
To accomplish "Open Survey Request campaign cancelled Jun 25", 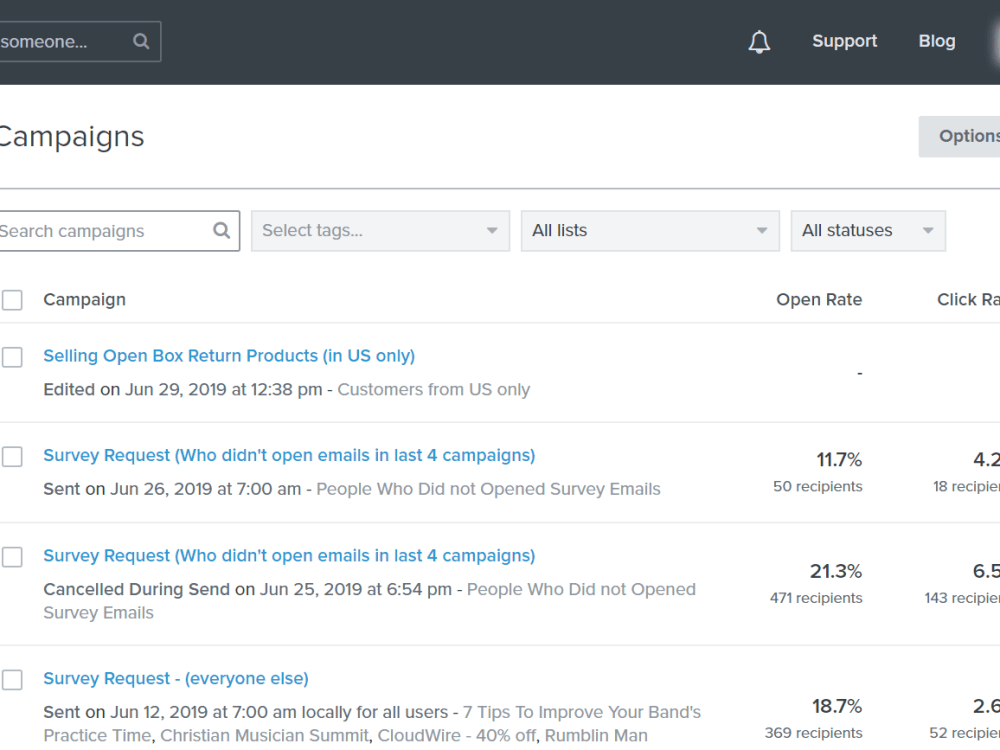I will click(x=289, y=555).
